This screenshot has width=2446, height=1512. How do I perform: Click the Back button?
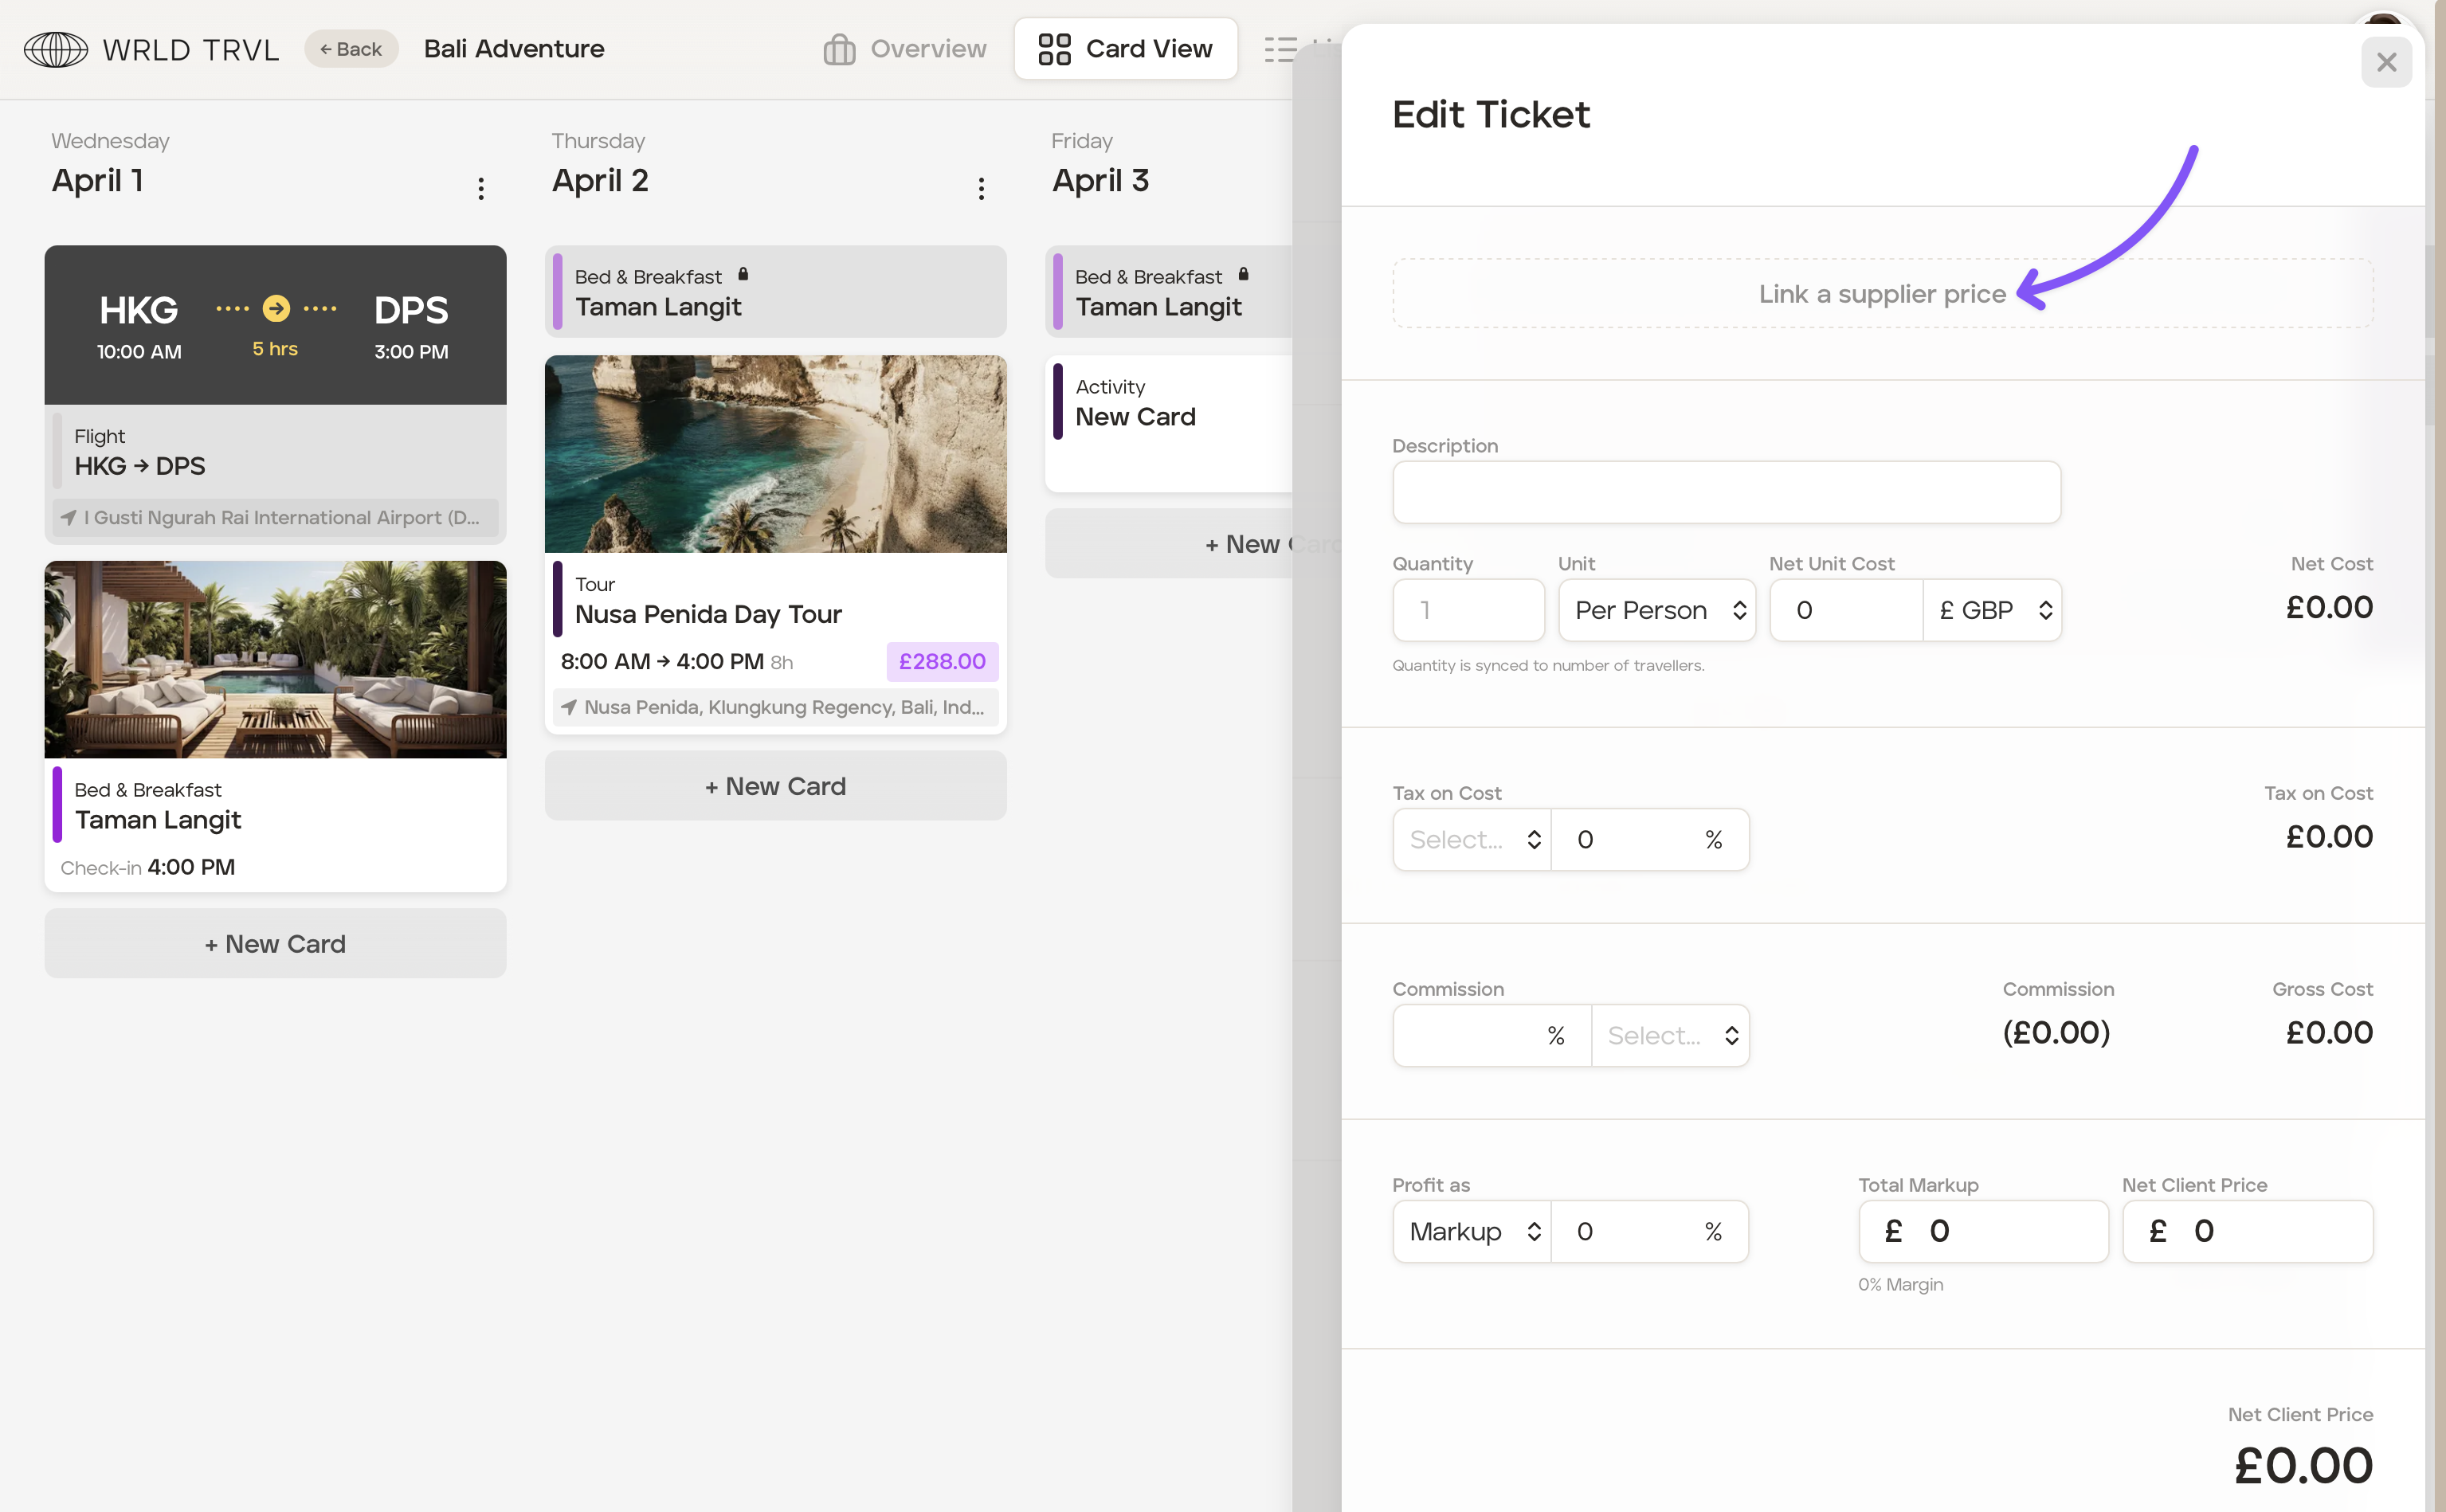pyautogui.click(x=351, y=49)
